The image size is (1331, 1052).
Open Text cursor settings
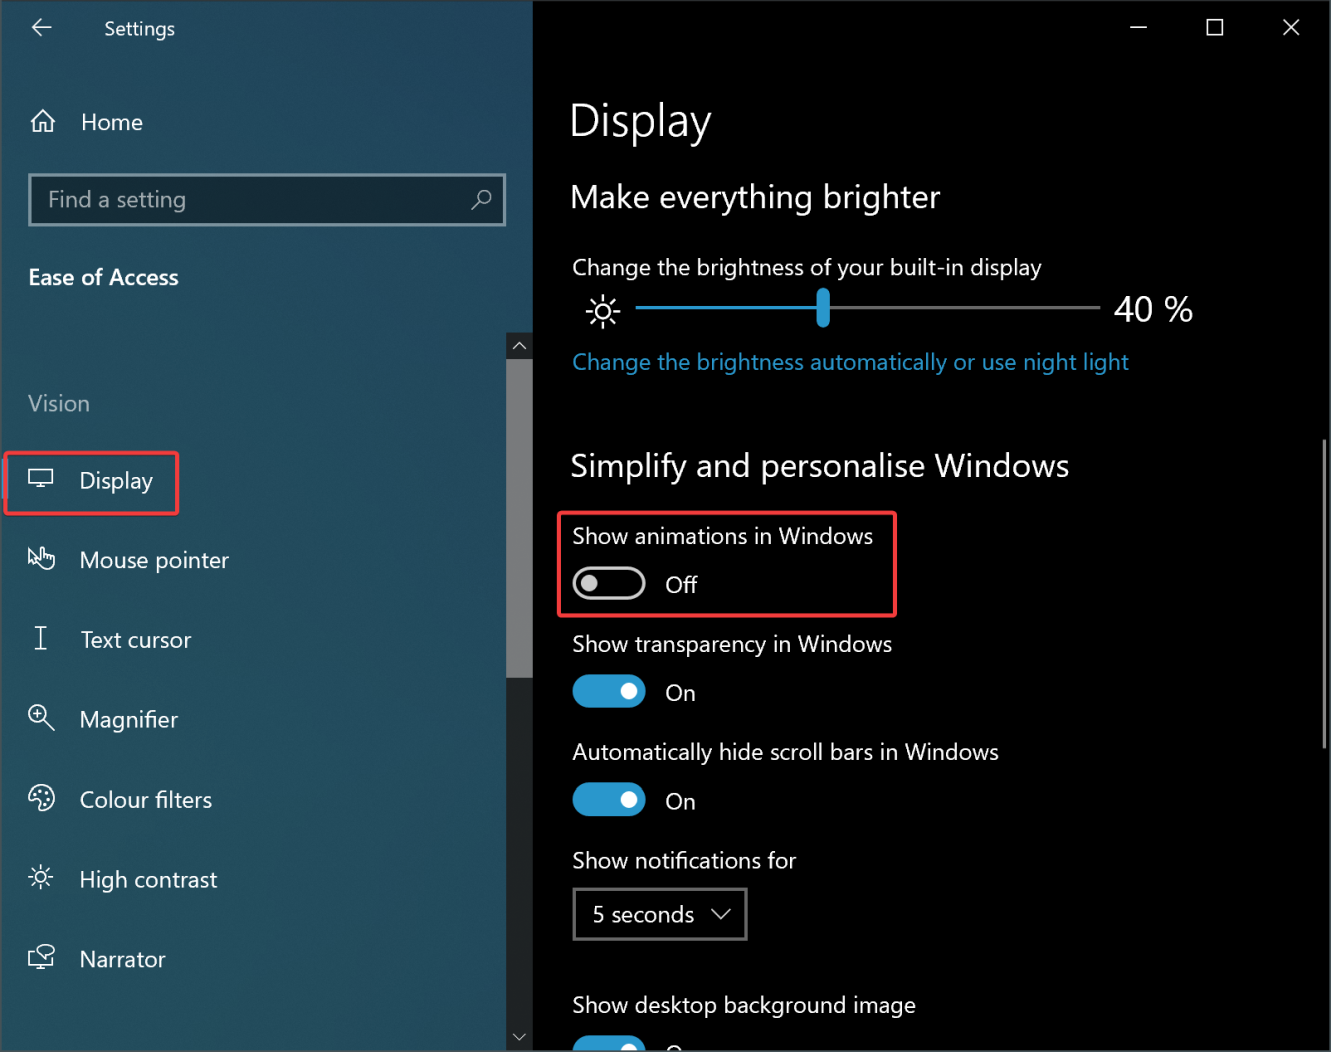(135, 640)
